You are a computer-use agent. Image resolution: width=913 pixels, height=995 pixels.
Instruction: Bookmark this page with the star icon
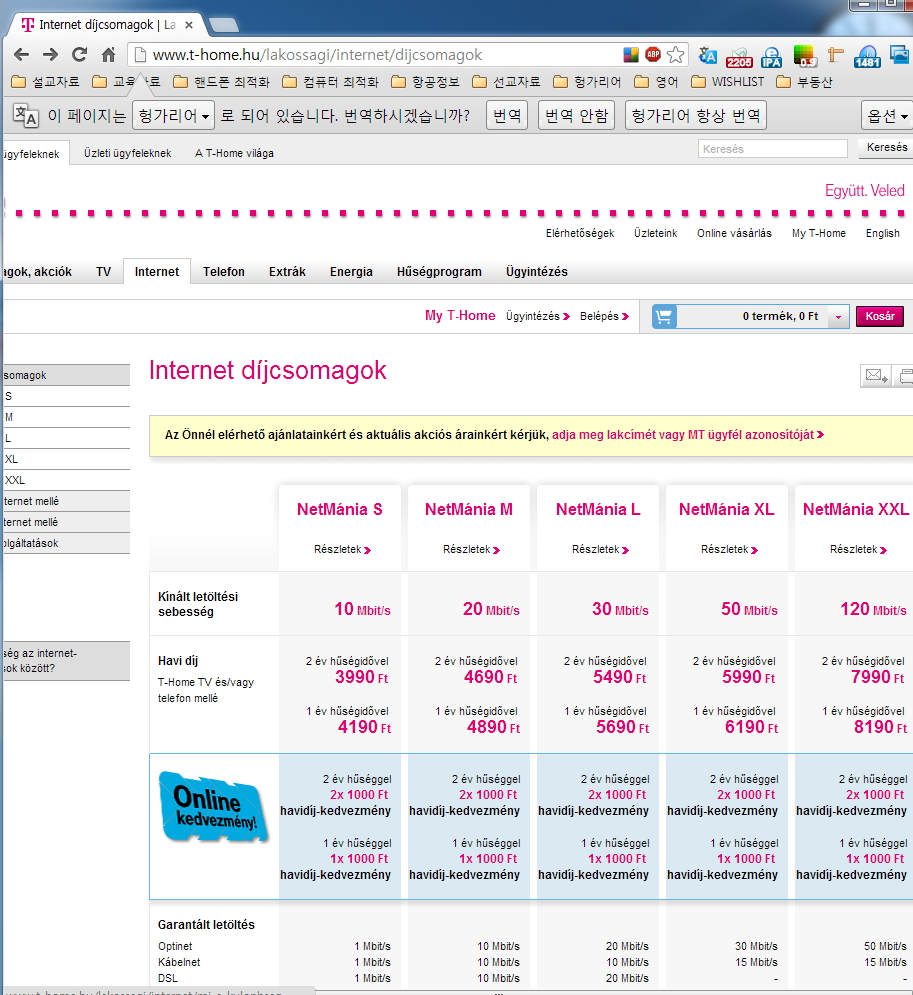click(x=676, y=55)
